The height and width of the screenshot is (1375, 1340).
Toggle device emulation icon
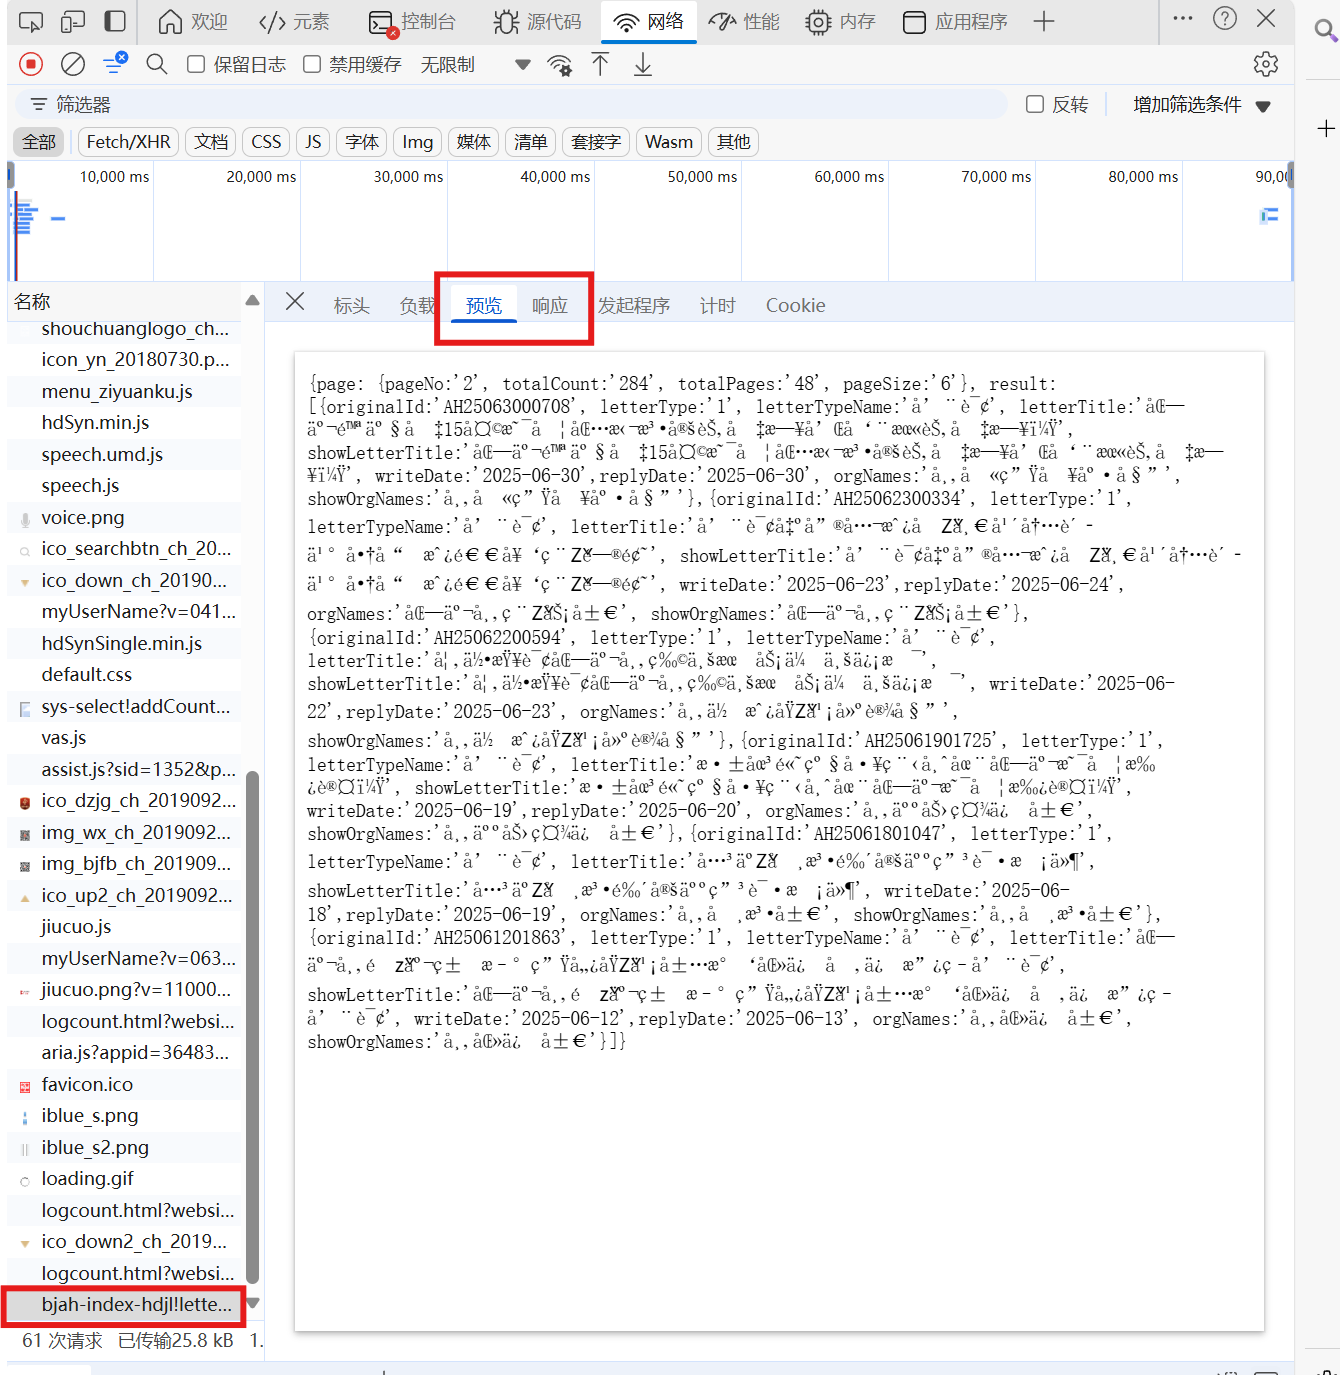[73, 21]
